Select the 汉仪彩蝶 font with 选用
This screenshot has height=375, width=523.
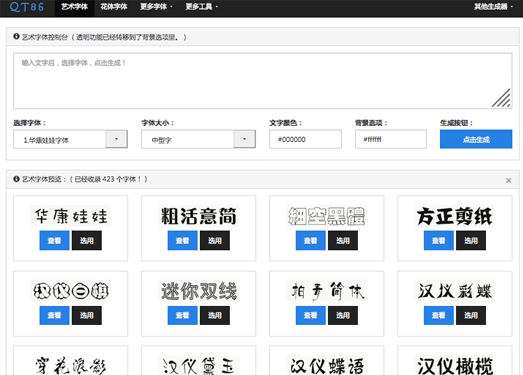coord(471,315)
